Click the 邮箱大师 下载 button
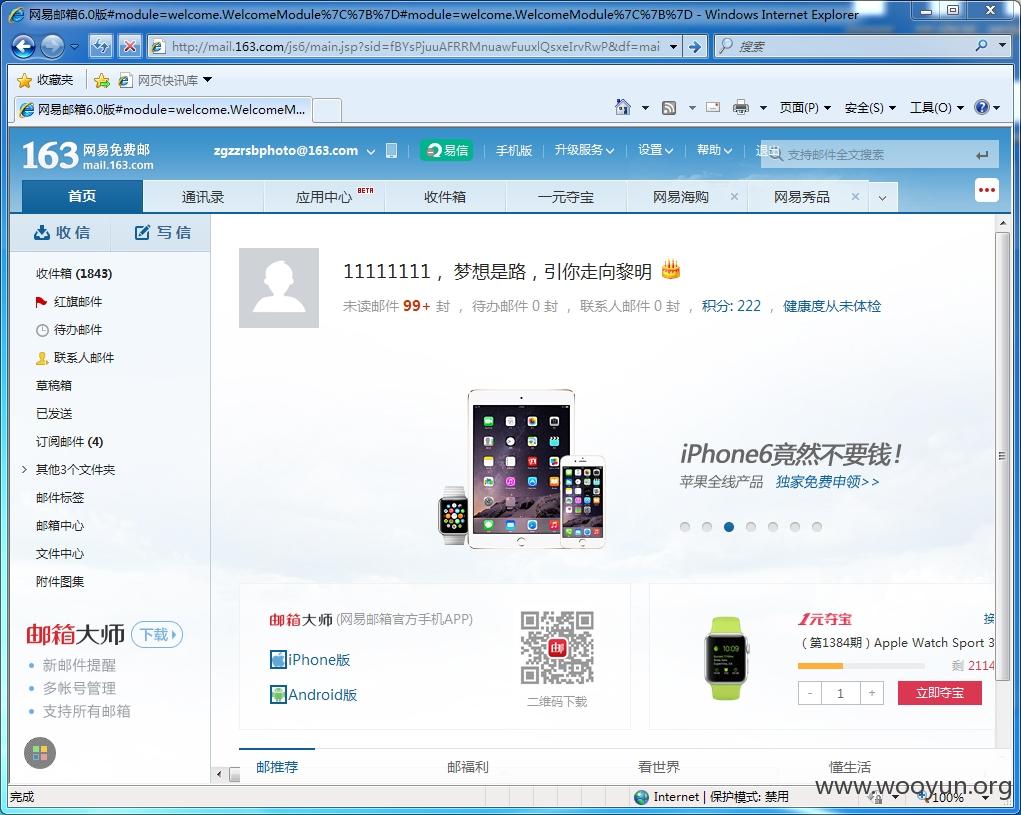The width and height of the screenshot is (1021, 815). (x=157, y=635)
